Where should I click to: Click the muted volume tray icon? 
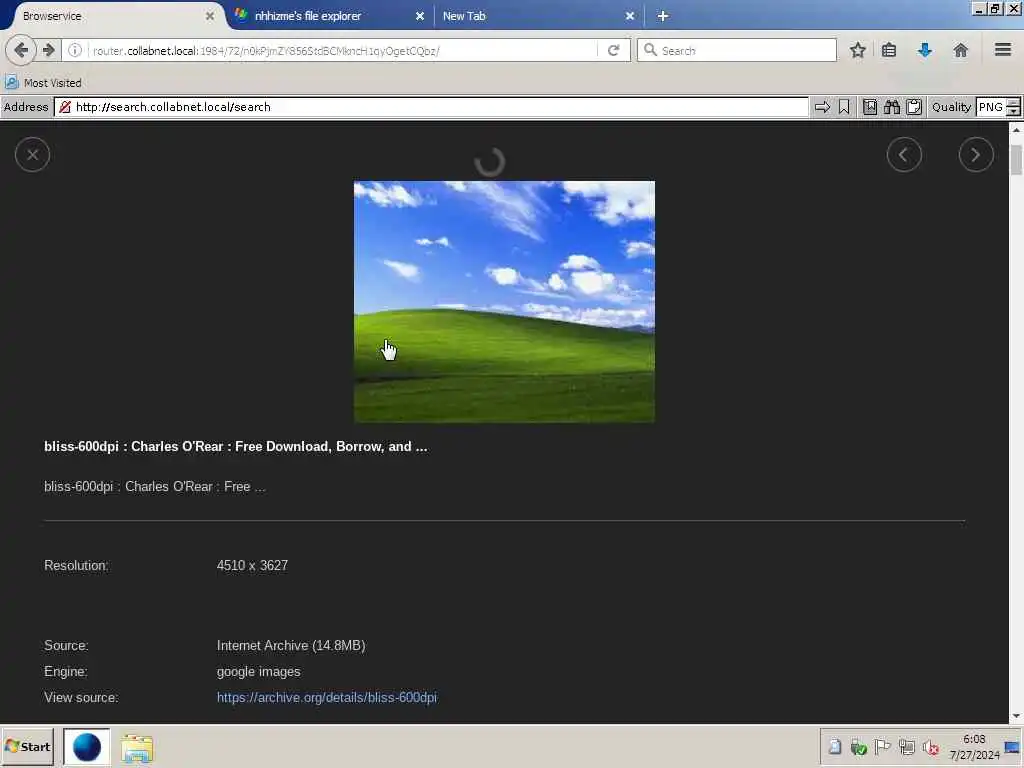[x=930, y=747]
